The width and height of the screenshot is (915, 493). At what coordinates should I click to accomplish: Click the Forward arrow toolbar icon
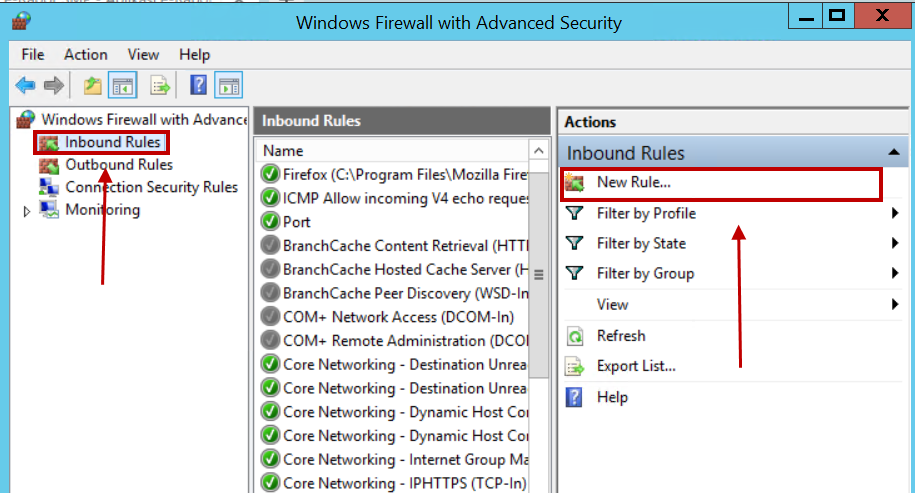(x=54, y=86)
